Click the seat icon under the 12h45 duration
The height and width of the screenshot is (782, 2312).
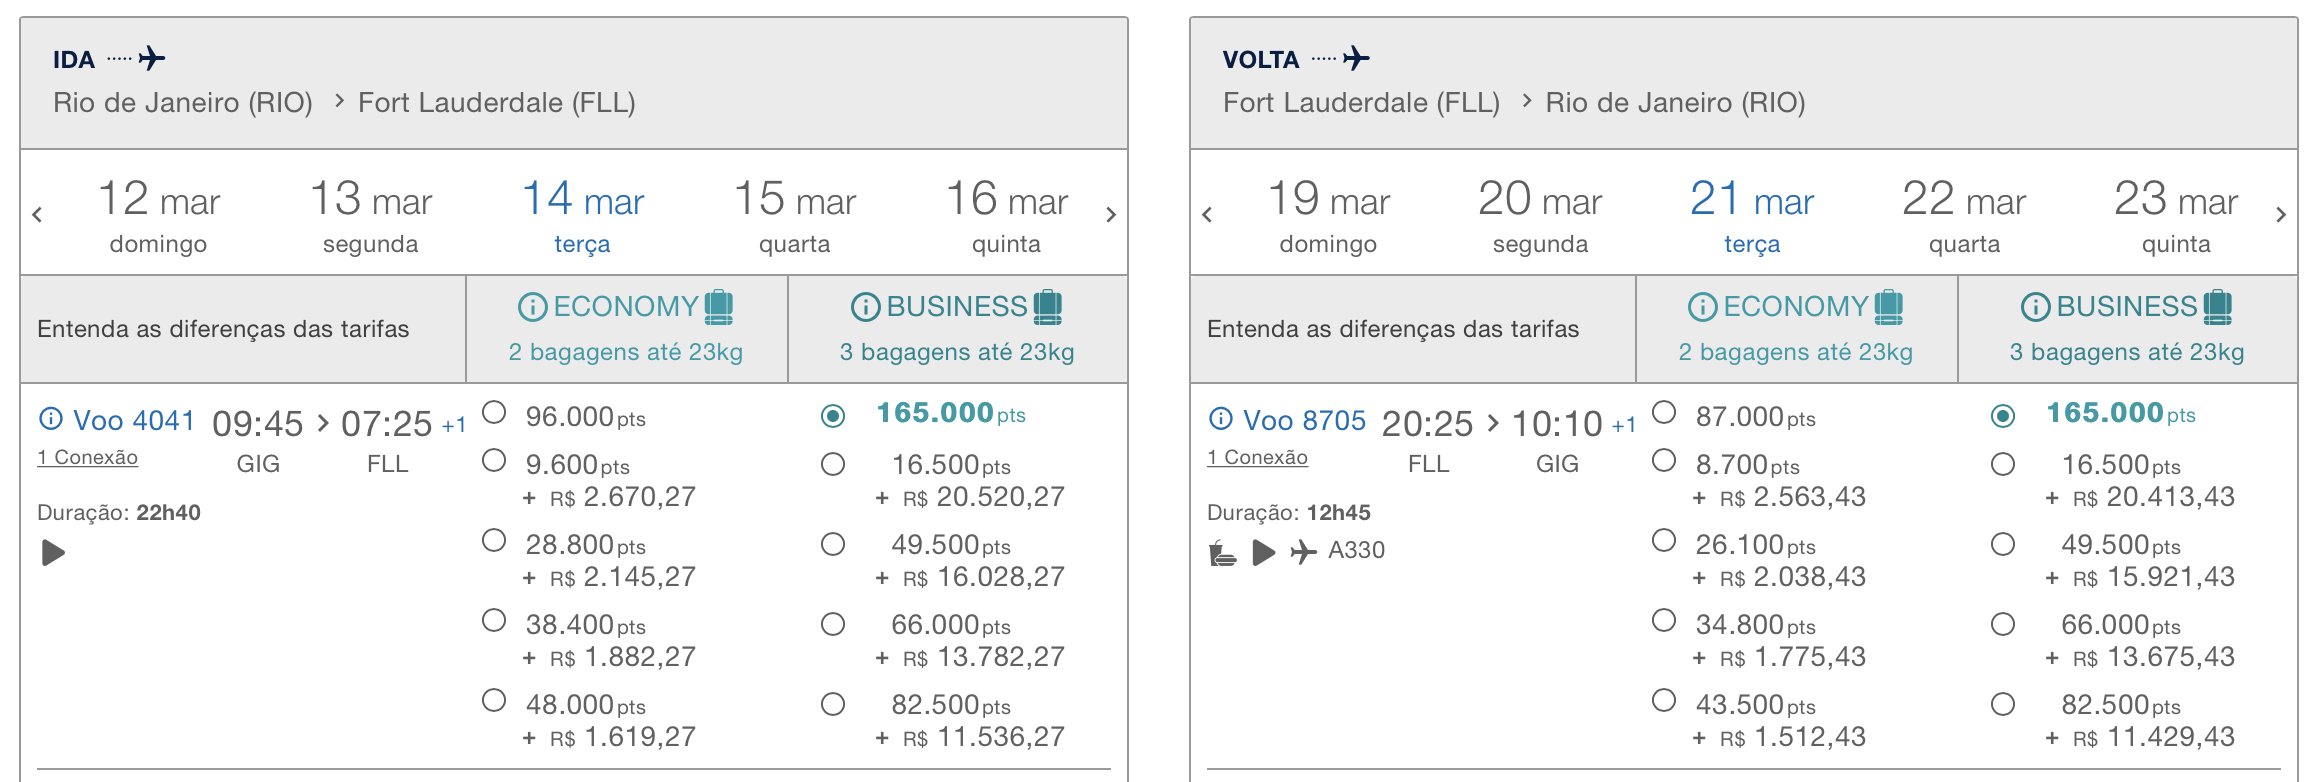(x=1222, y=552)
